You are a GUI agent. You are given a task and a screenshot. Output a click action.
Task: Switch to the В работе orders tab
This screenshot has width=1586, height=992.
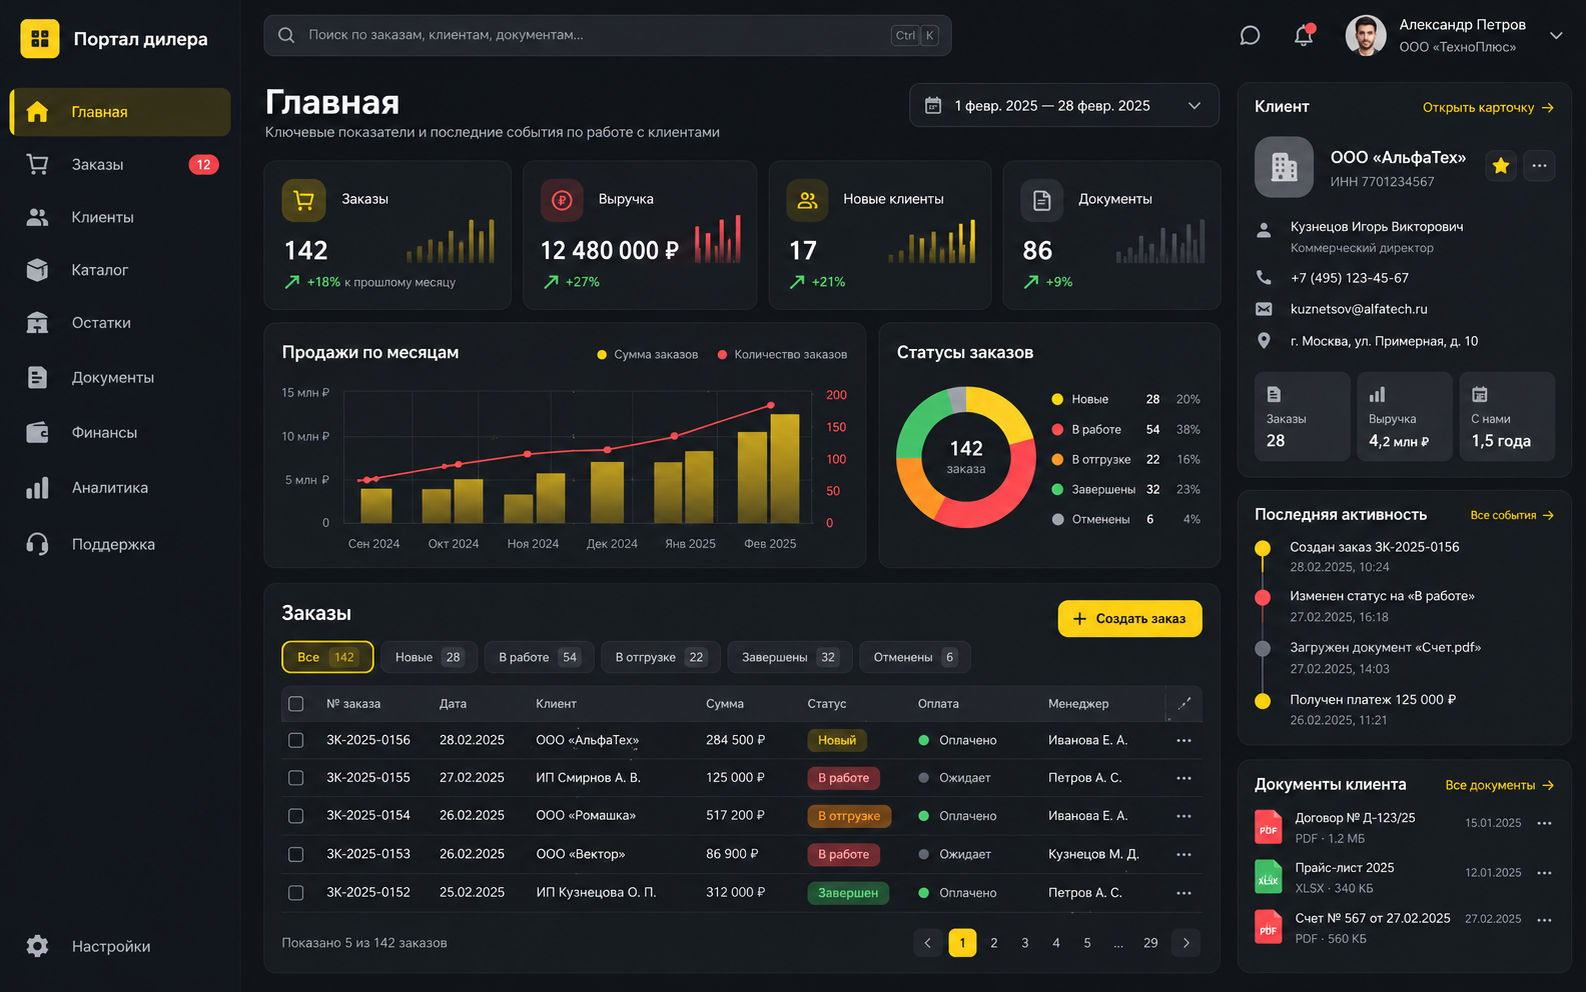tap(539, 657)
